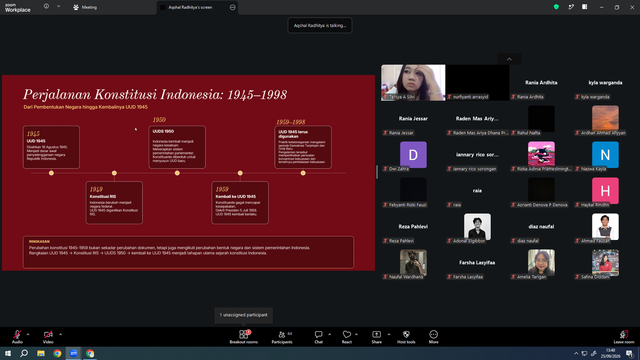This screenshot has height=360, width=640.
Task: Open Breakout rooms panel
Action: pos(244,337)
